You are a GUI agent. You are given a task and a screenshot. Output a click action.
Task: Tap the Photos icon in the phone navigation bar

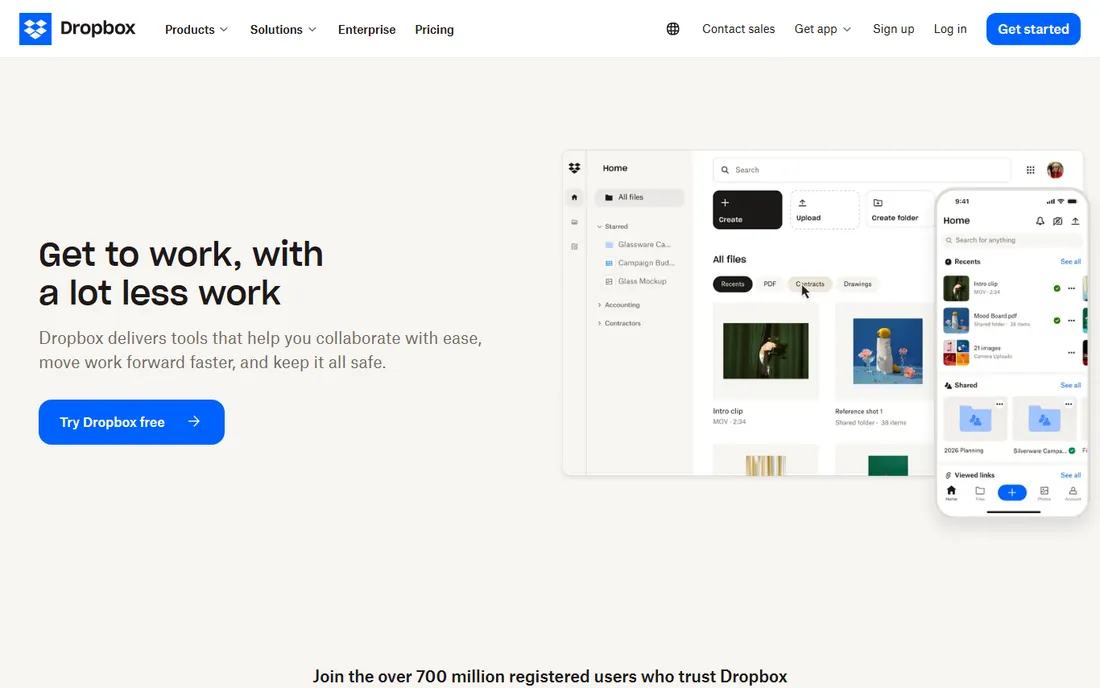[1044, 493]
